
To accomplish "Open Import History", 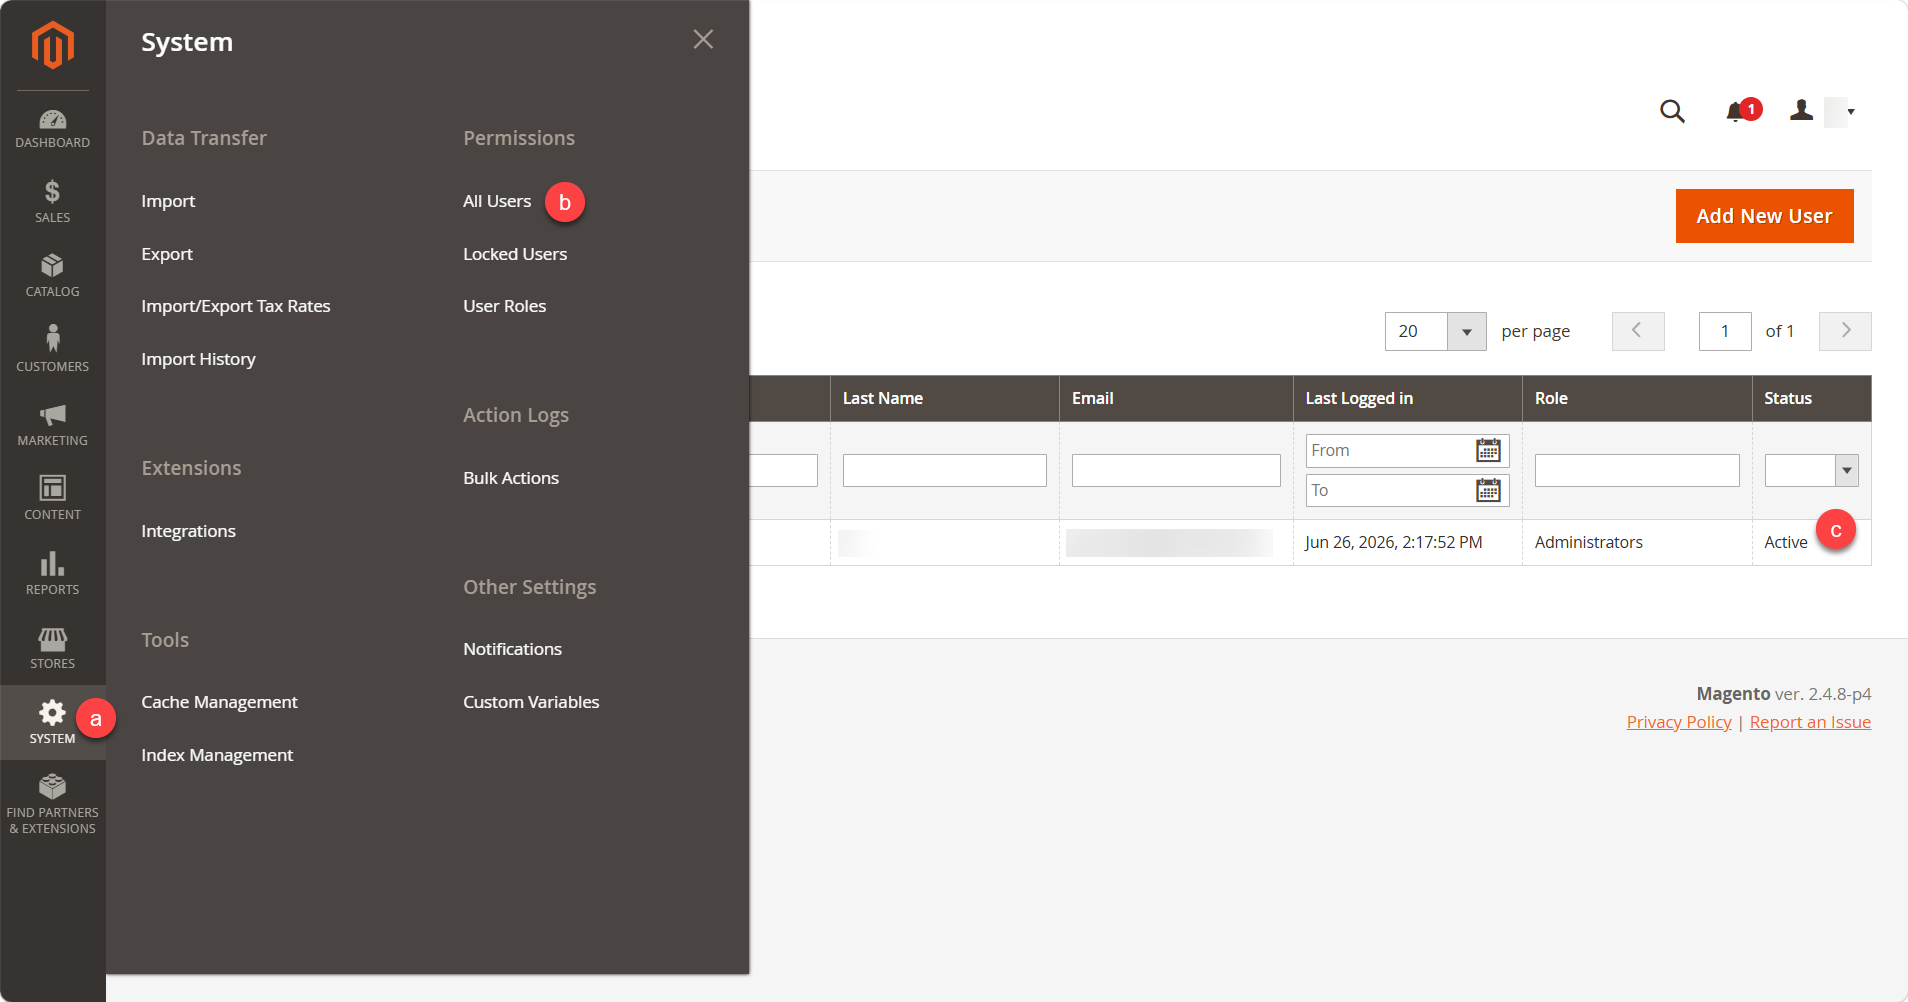I will click(198, 359).
